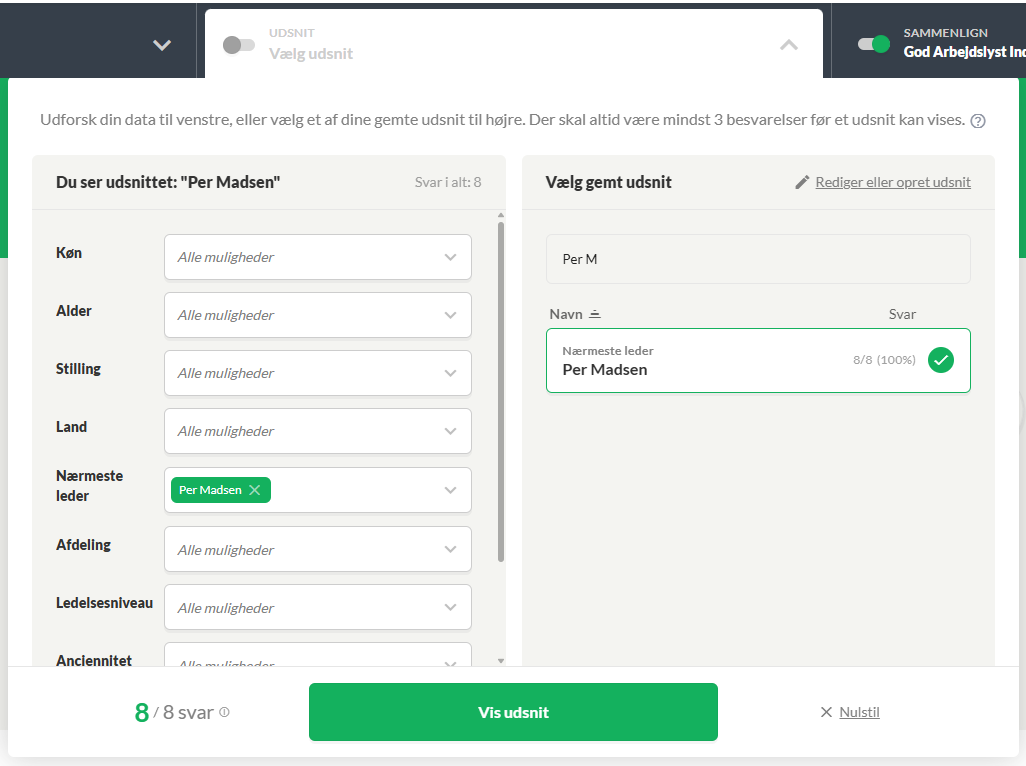Collapse the Udsnit panel with up chevron
Viewport: 1026px width, 766px height.
pos(789,45)
